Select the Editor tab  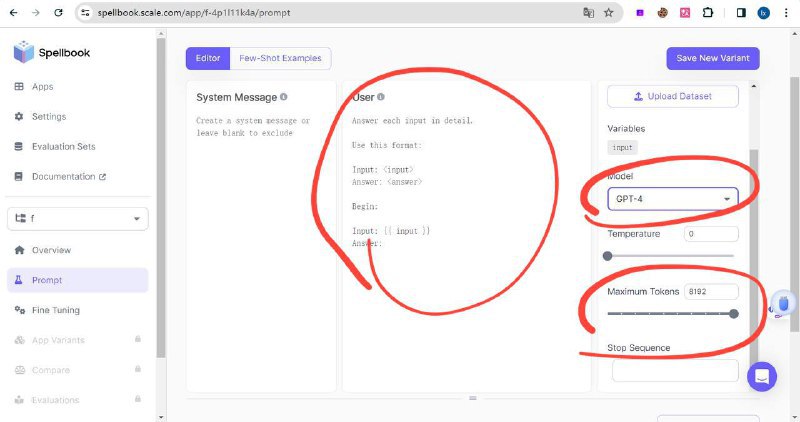[x=208, y=58]
